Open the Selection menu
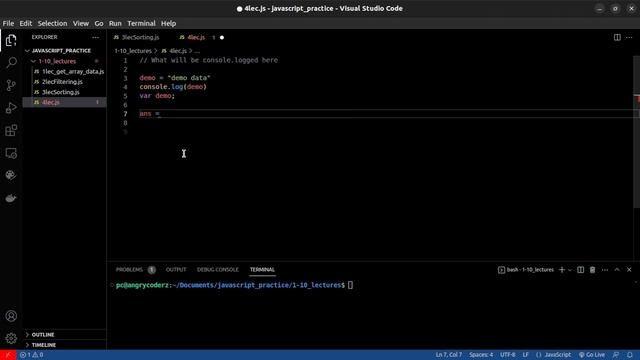 pyautogui.click(x=52, y=23)
